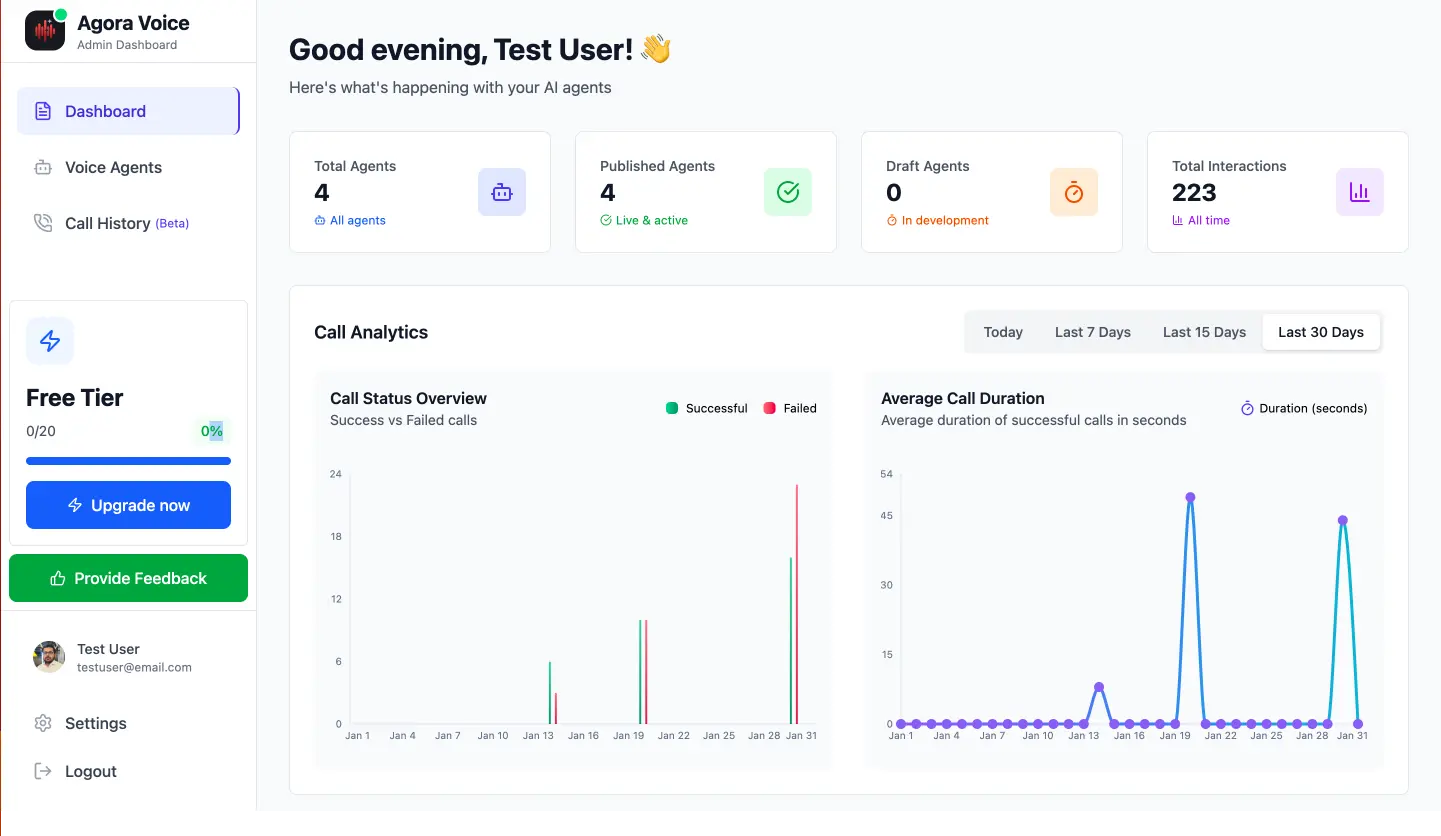Toggle the Duration (seconds) legend item
This screenshot has height=836, width=1441.
pyautogui.click(x=1304, y=408)
